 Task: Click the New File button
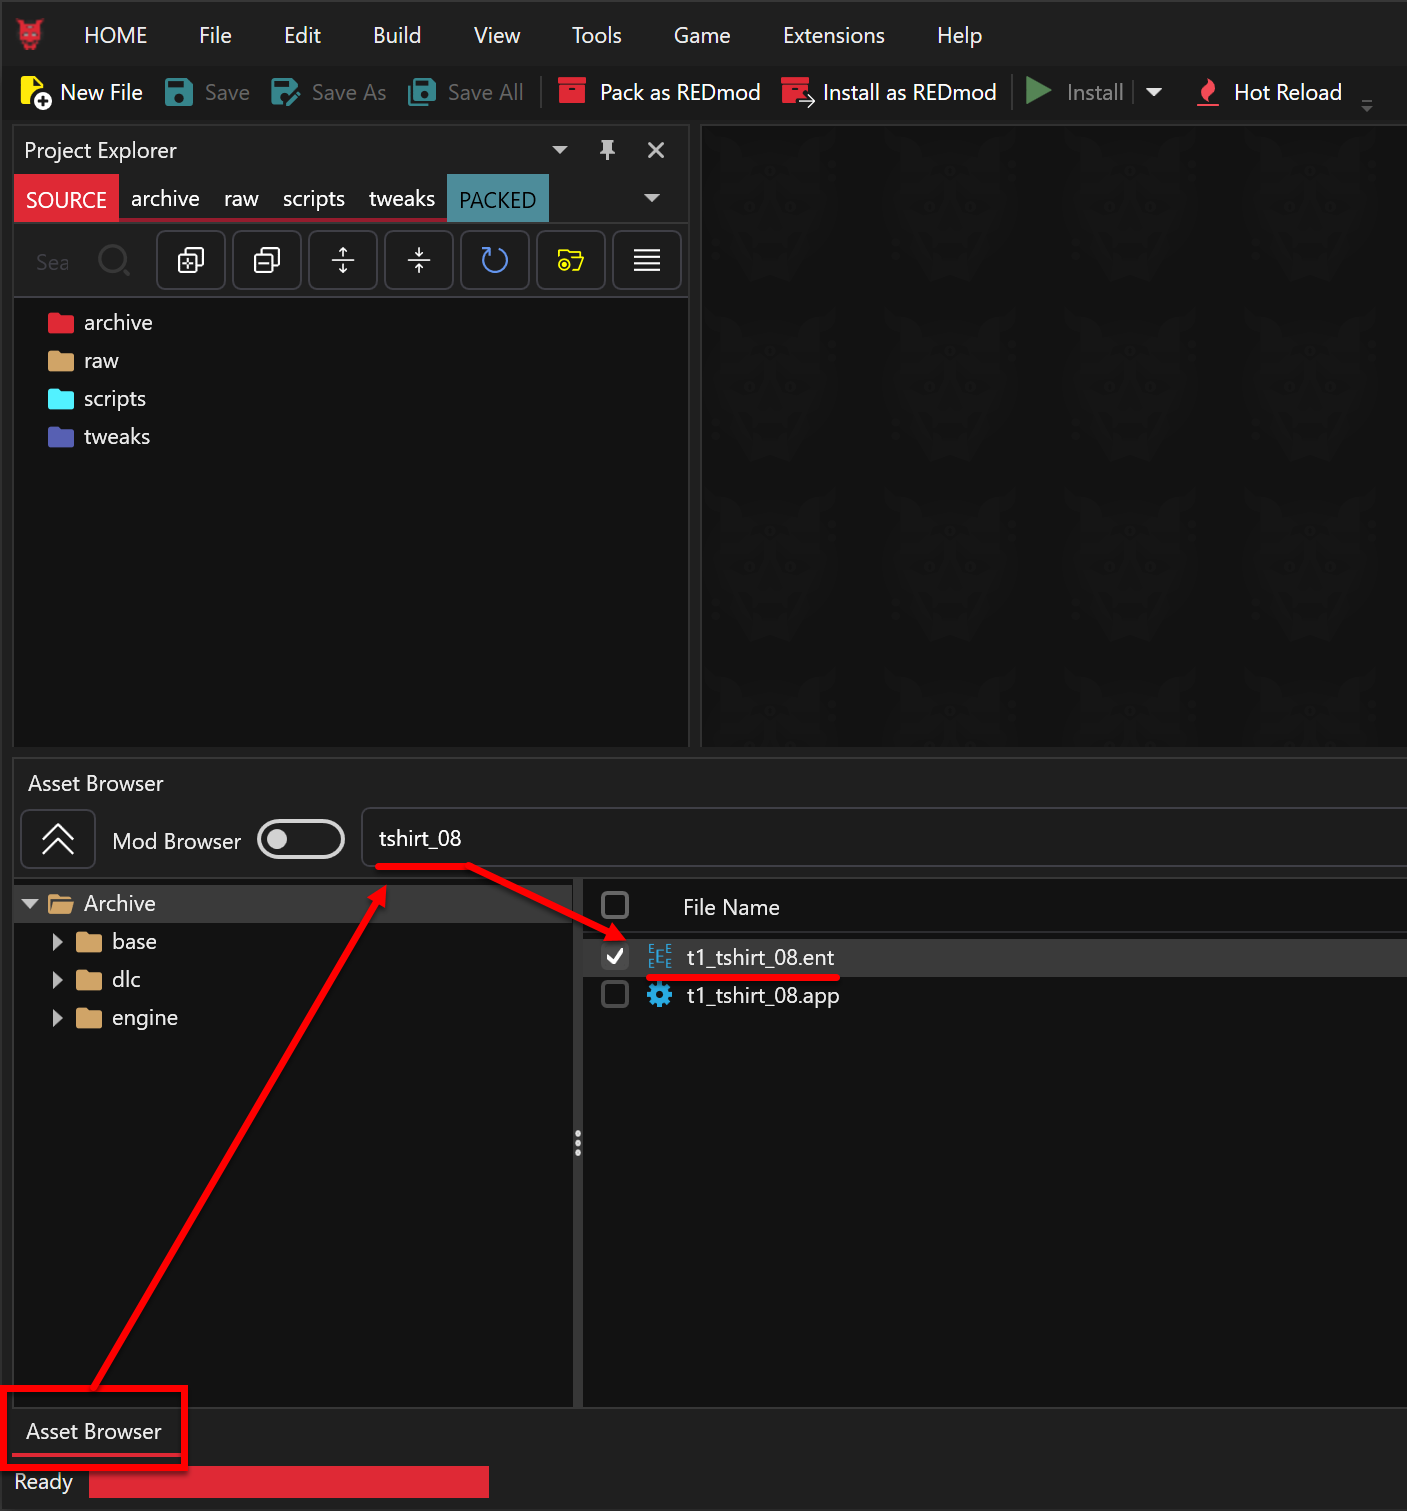tap(82, 92)
